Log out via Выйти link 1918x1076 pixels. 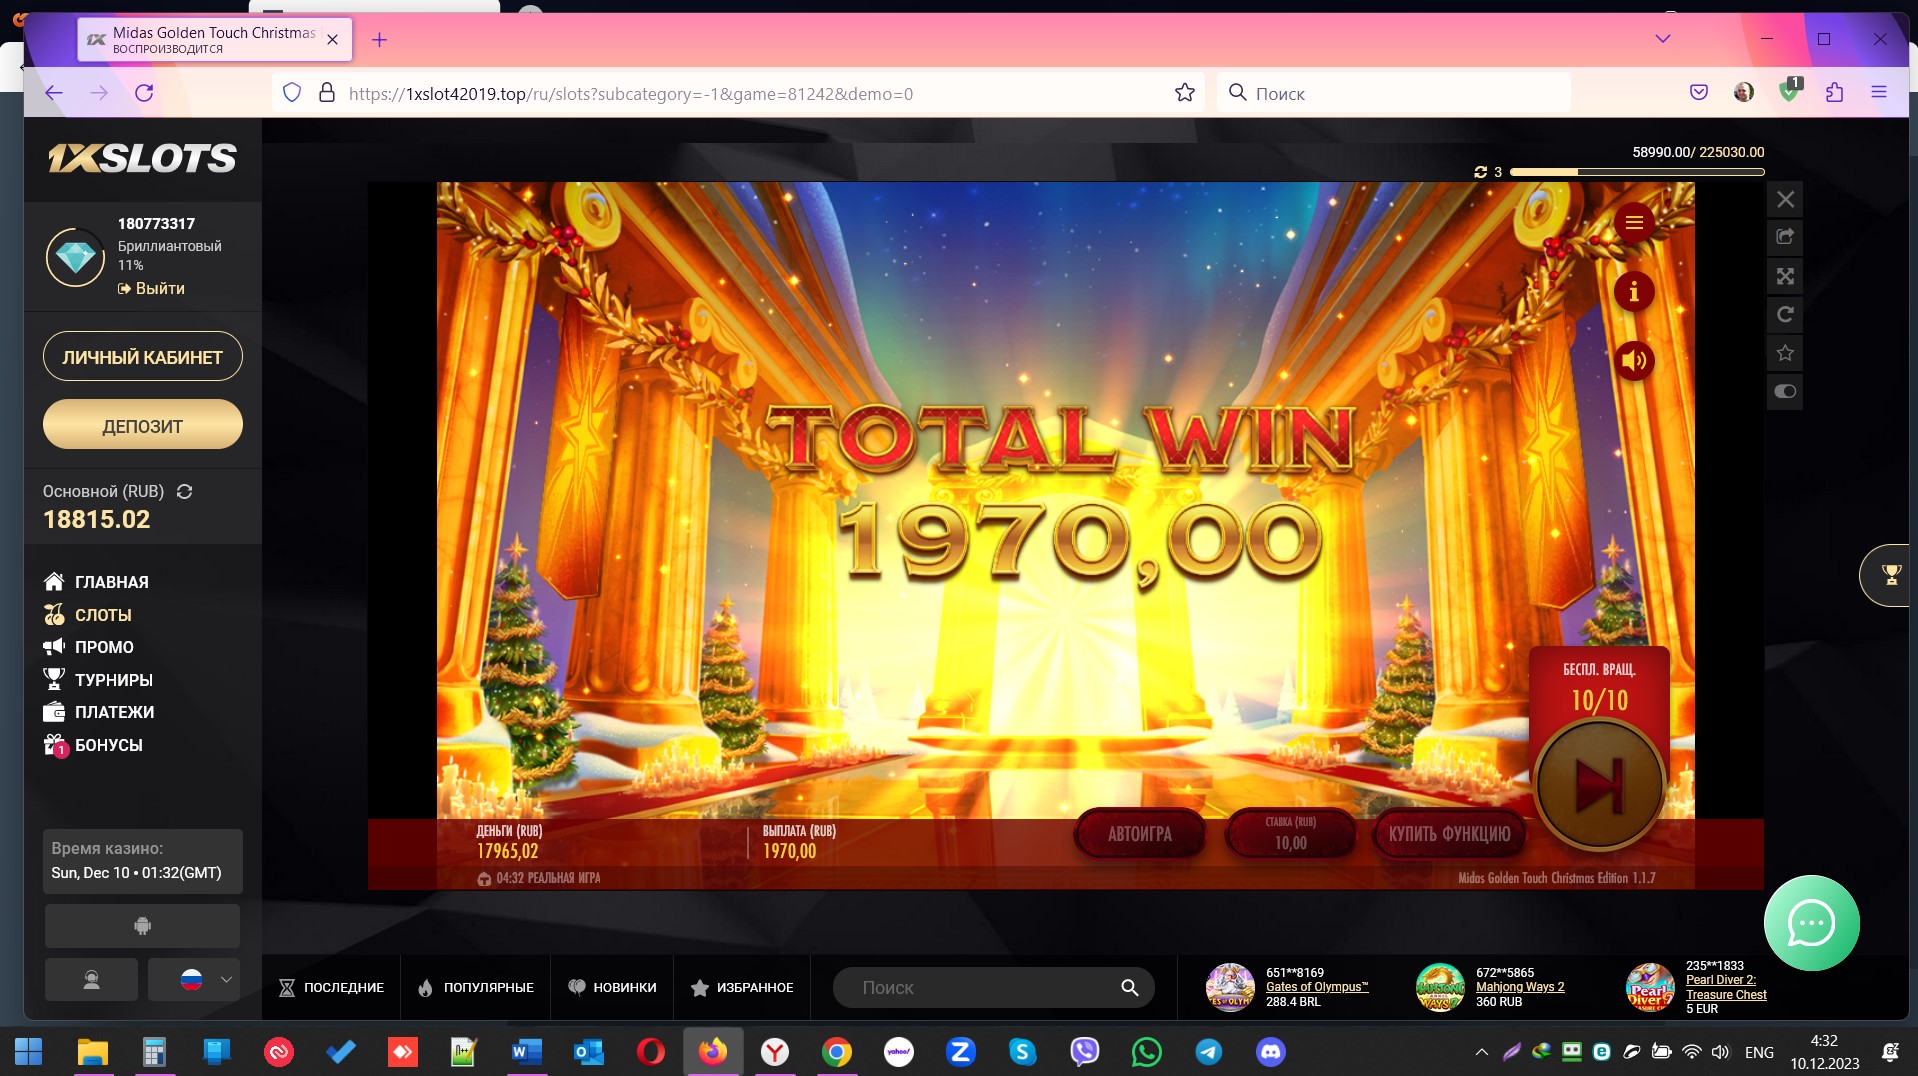(x=151, y=288)
